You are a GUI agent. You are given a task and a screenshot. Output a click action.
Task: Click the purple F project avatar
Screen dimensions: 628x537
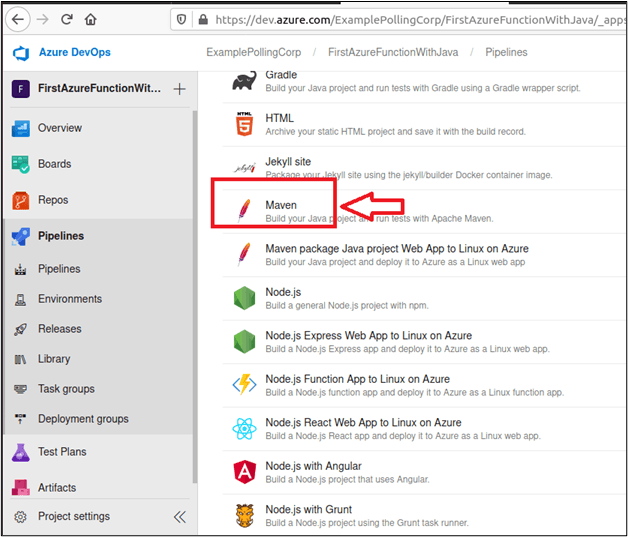[20, 88]
